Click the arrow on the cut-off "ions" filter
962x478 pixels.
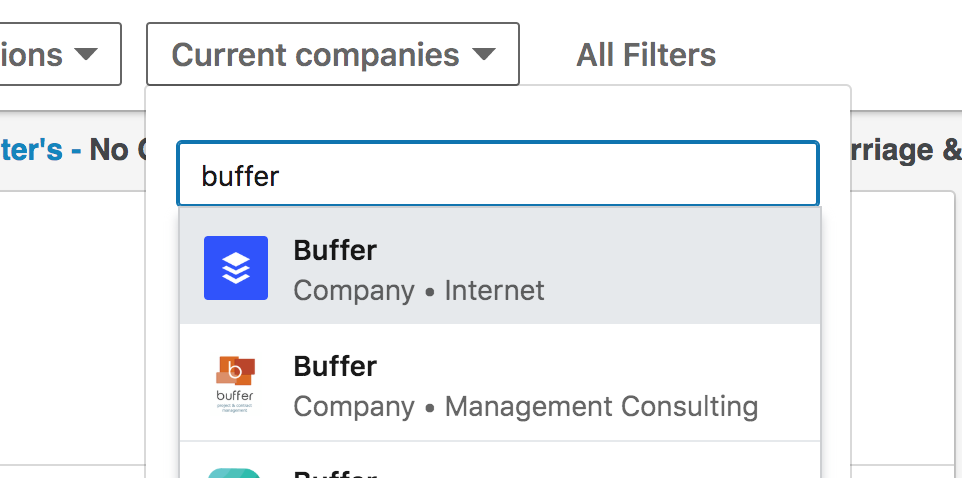point(86,54)
